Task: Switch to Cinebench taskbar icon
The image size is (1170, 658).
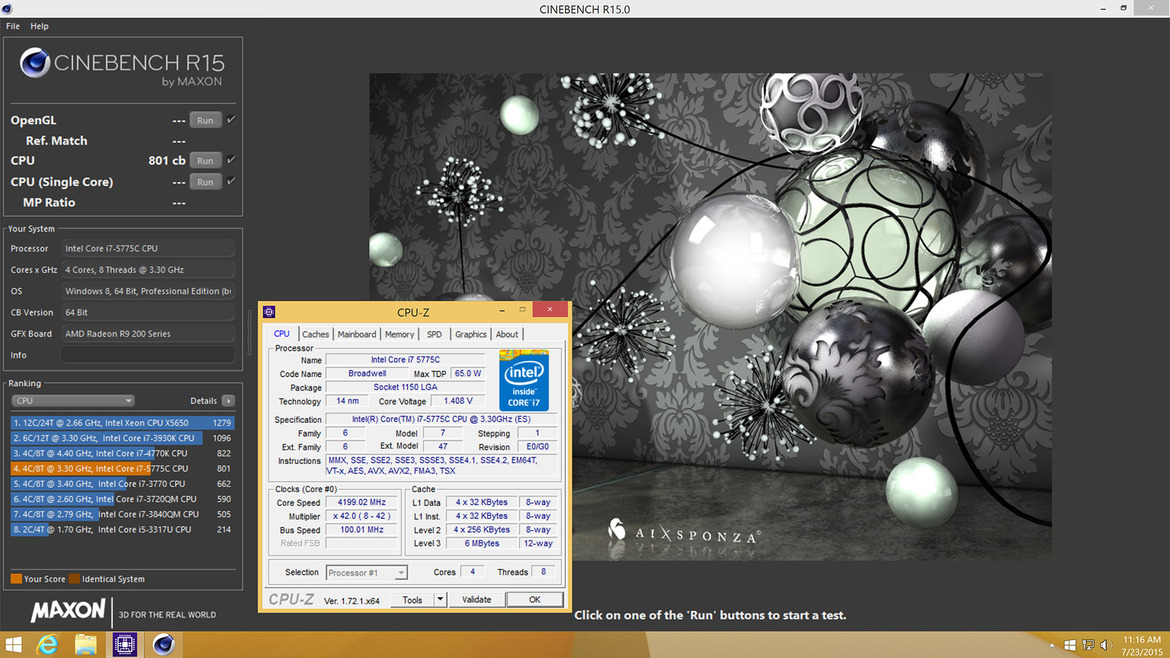Action: tap(163, 645)
